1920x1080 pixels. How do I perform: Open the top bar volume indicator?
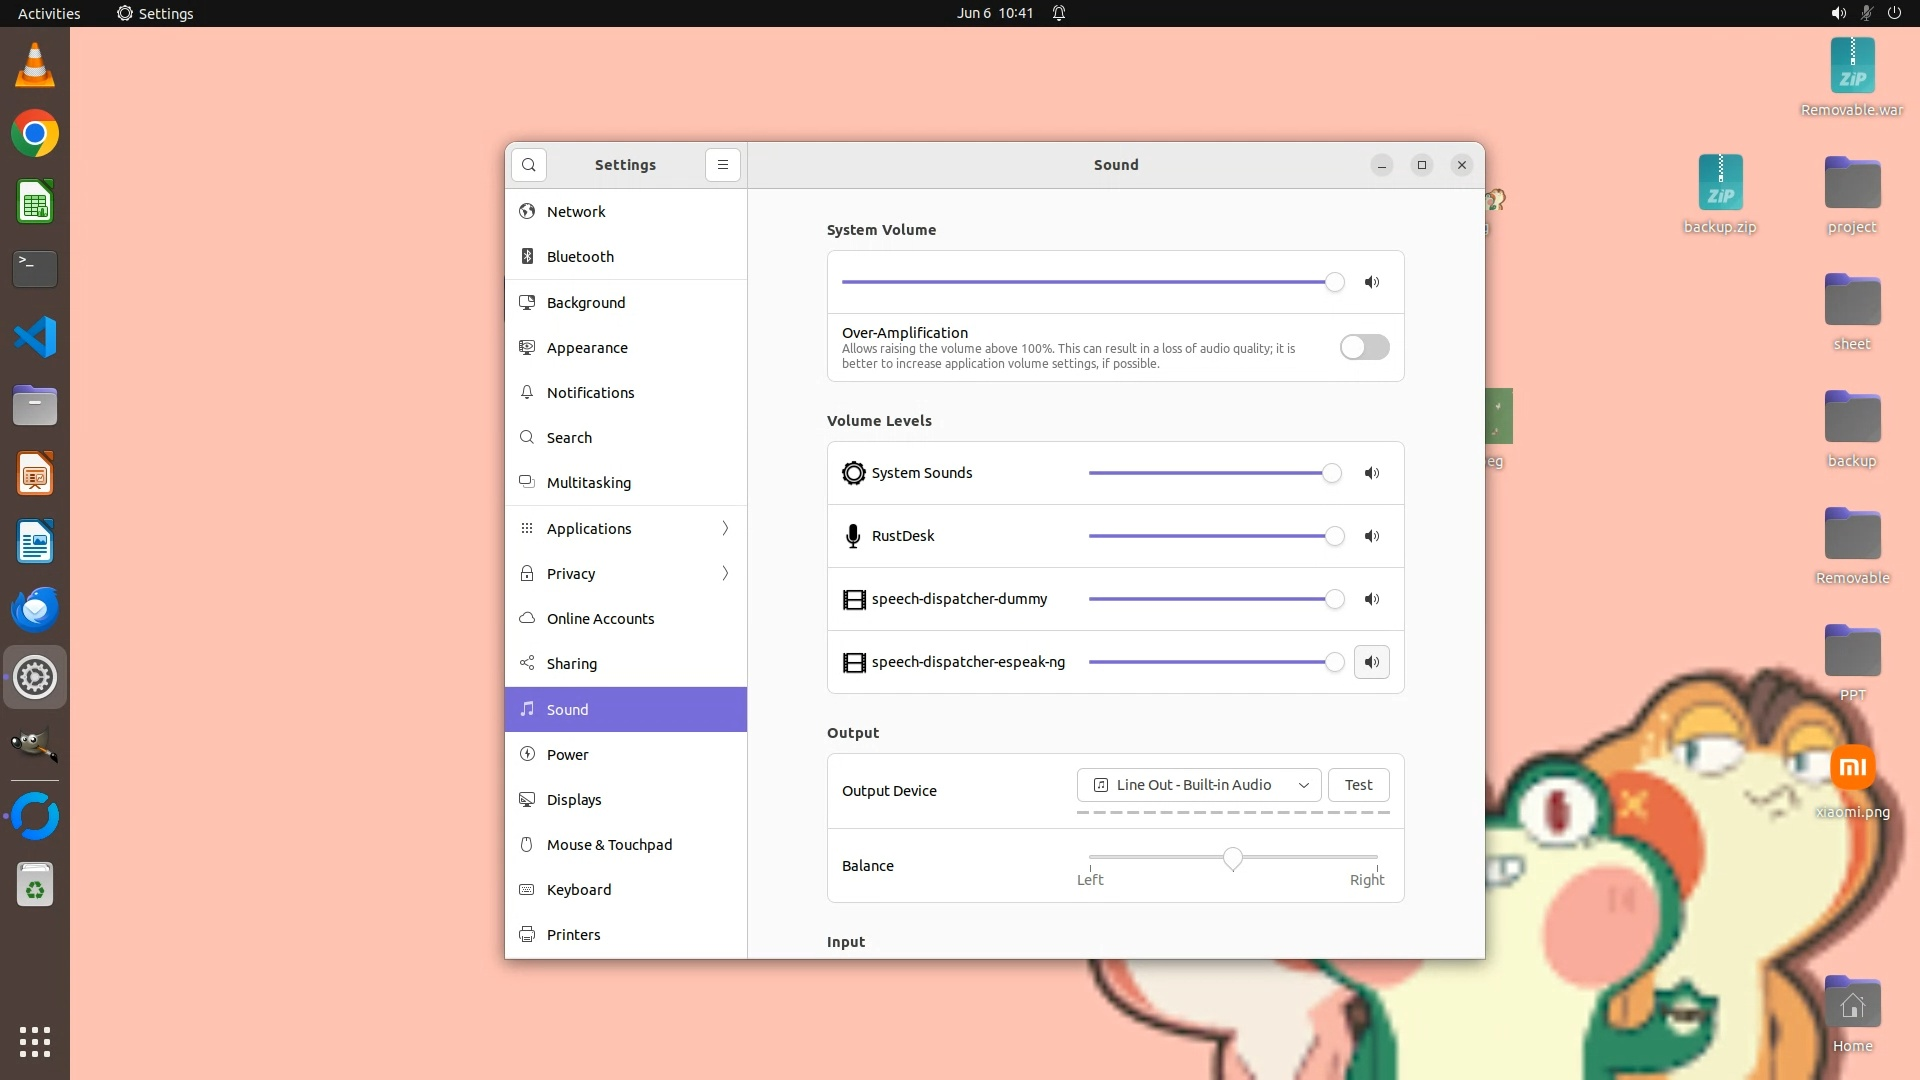click(x=1838, y=13)
